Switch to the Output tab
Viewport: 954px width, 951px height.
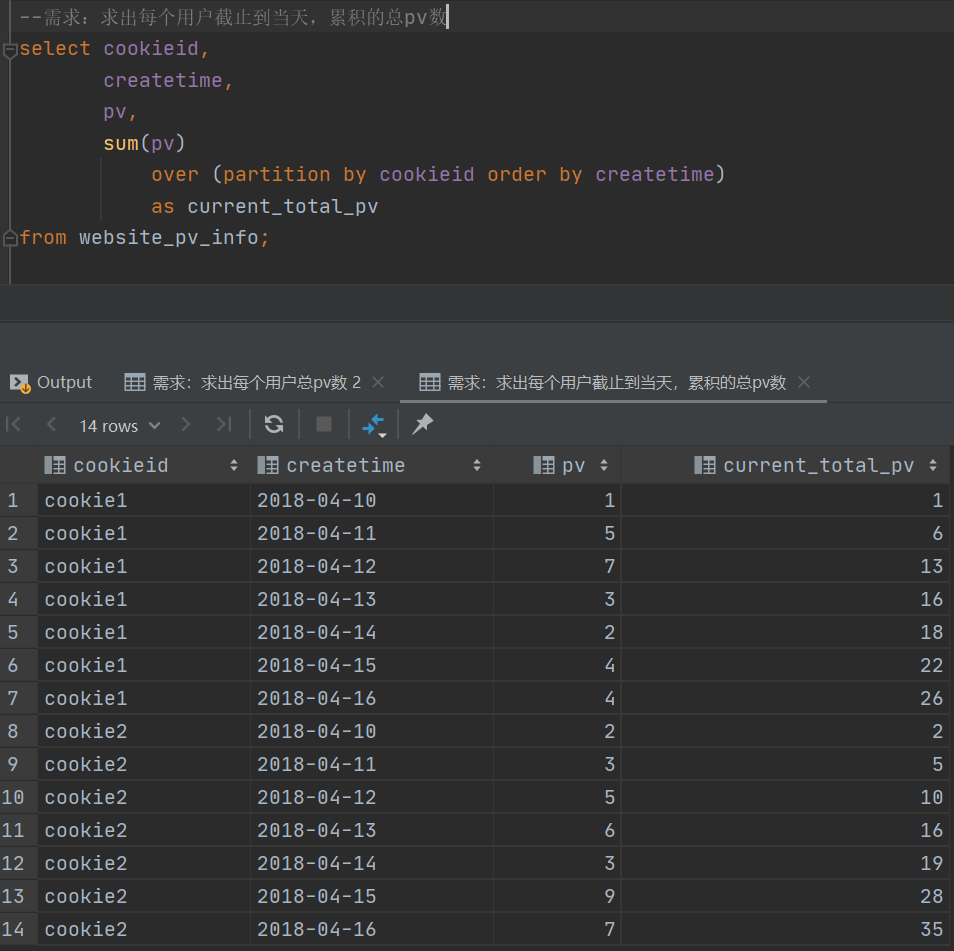click(51, 383)
